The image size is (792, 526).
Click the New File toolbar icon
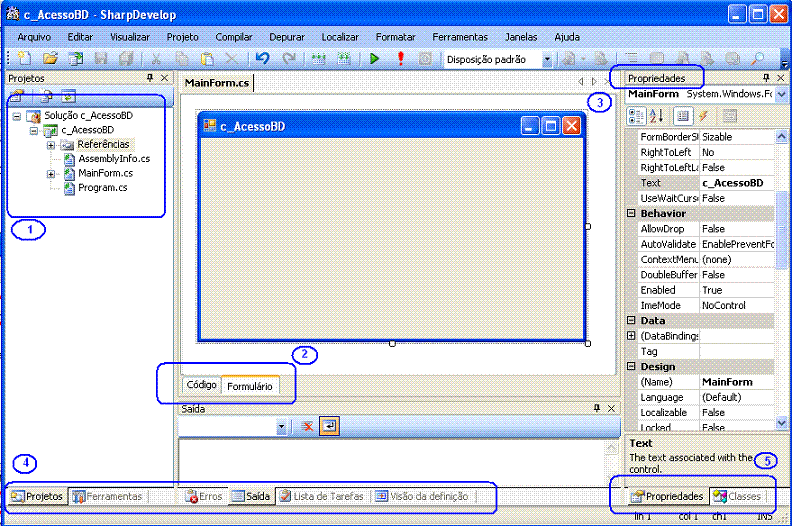point(24,59)
